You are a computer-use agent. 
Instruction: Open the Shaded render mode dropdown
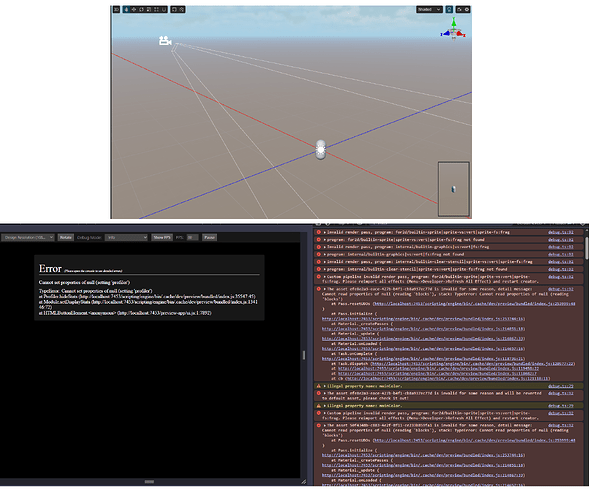(429, 9)
